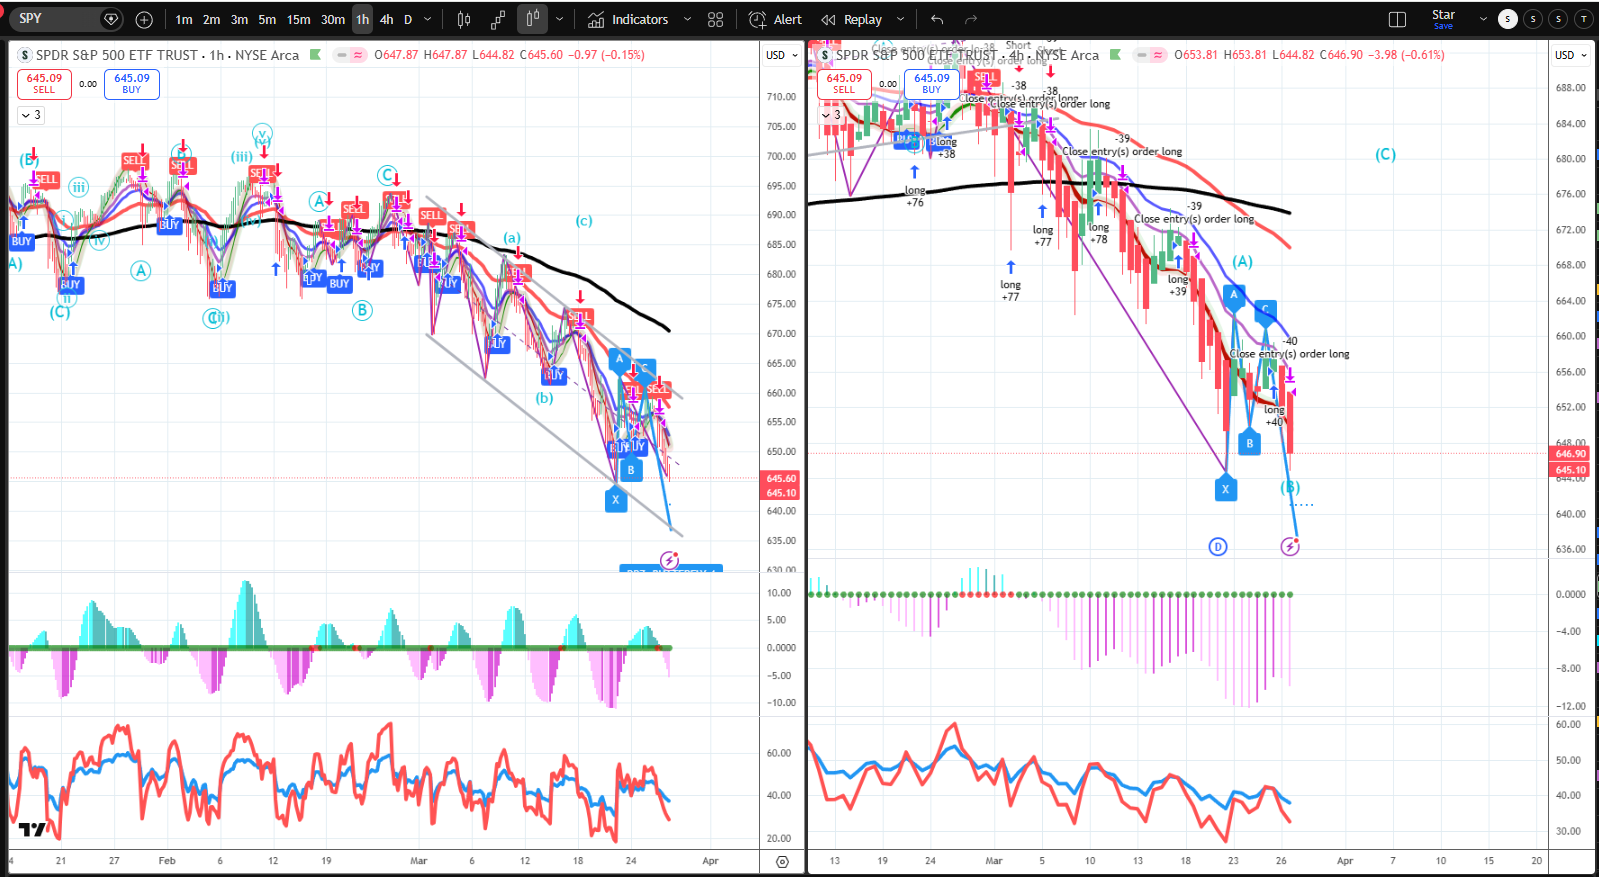
Task: Choose the step line chart style icon
Action: coord(498,19)
